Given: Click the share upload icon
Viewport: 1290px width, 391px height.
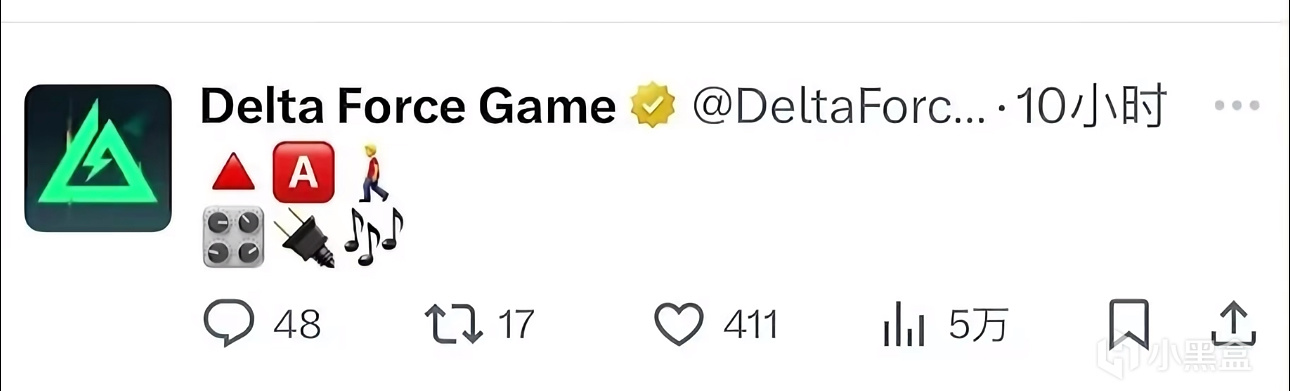Looking at the screenshot, I should coord(1234,324).
